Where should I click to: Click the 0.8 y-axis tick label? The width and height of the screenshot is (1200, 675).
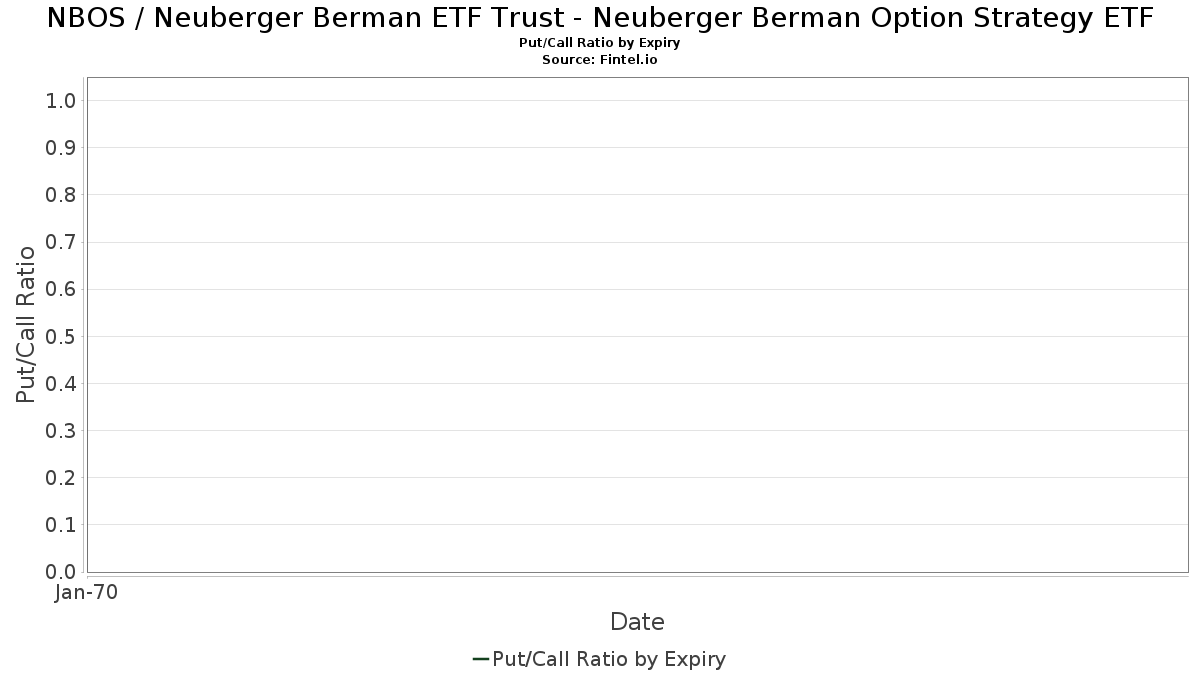tap(61, 194)
